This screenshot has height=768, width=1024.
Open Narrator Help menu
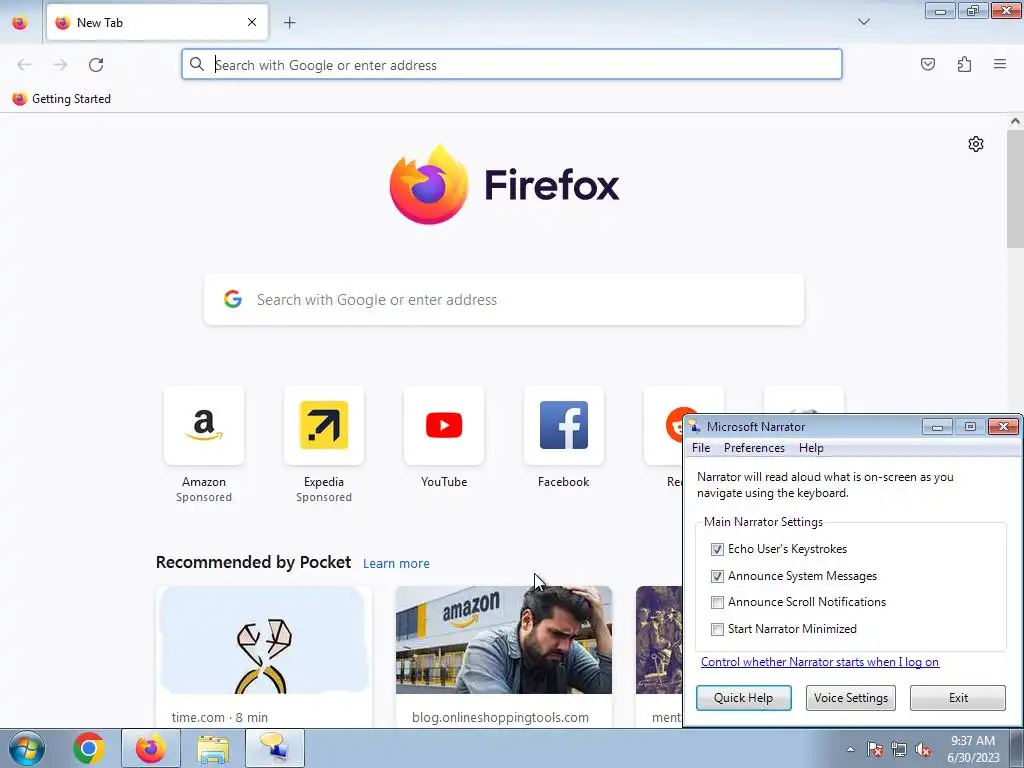(811, 448)
